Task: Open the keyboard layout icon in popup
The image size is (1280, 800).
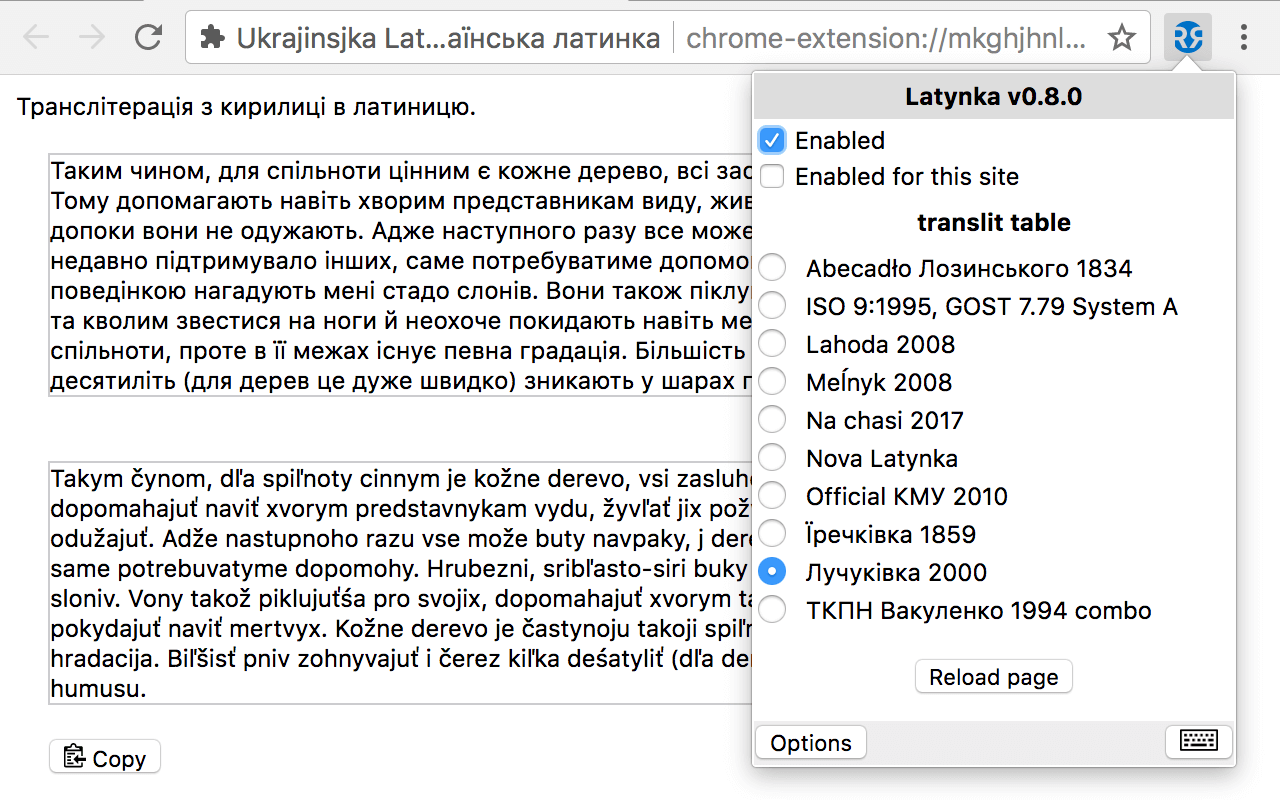Action: point(1198,742)
